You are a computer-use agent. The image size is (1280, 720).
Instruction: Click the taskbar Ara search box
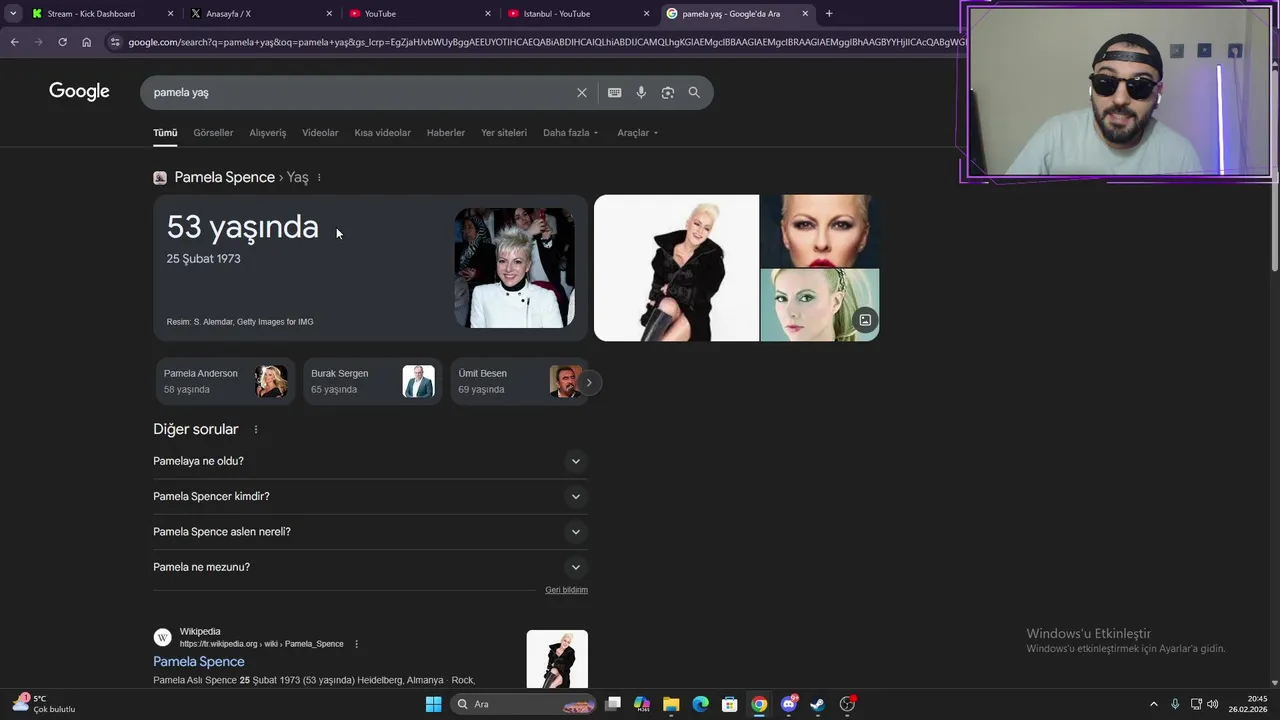click(x=523, y=704)
